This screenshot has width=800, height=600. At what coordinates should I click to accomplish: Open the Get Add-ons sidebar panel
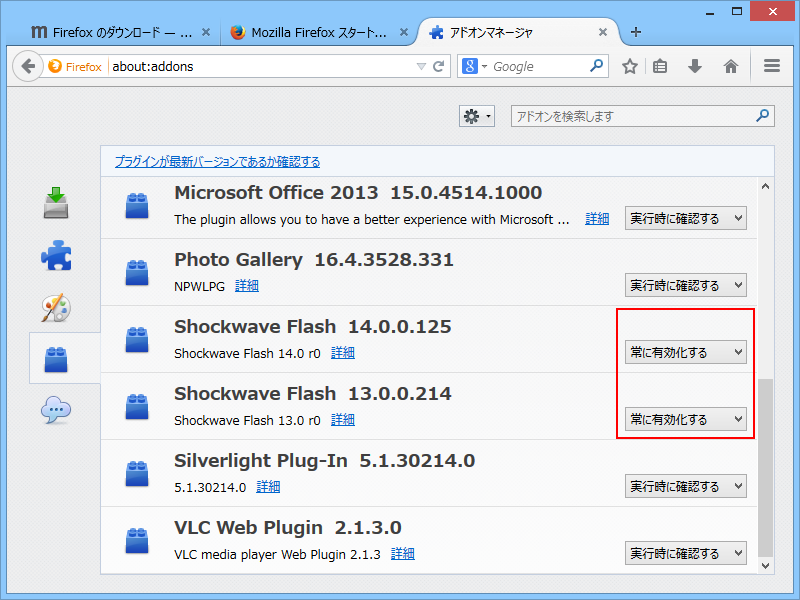pyautogui.click(x=54, y=202)
